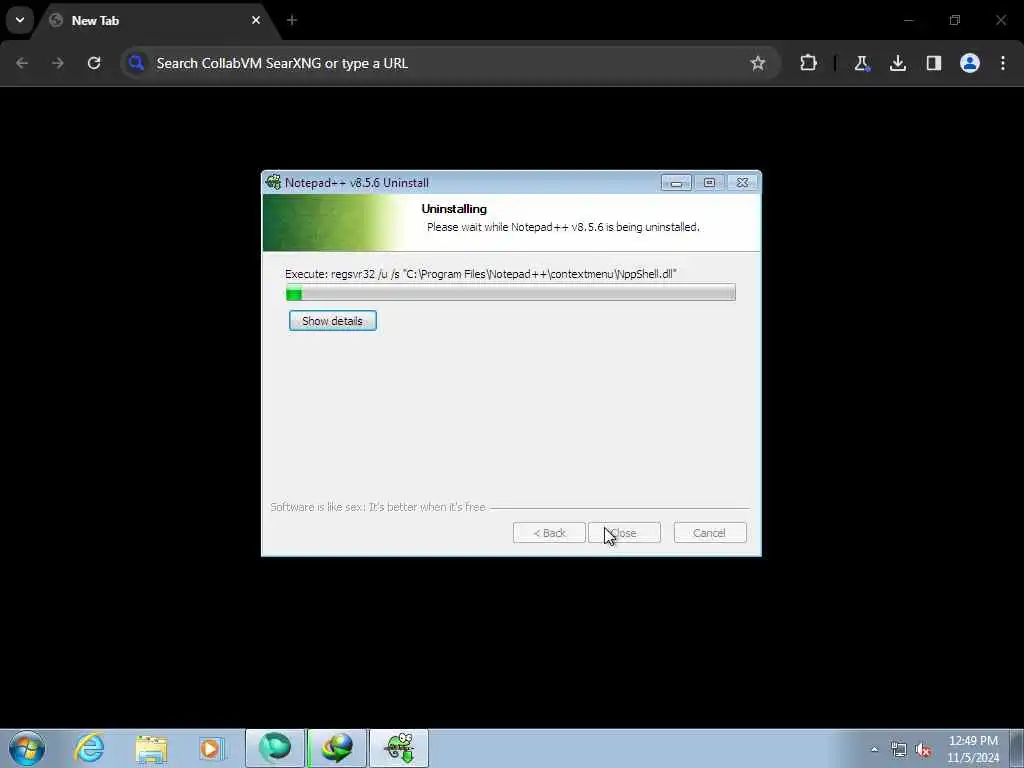Click the Uninstalling heading text
Image resolution: width=1024 pixels, height=768 pixels.
(454, 209)
